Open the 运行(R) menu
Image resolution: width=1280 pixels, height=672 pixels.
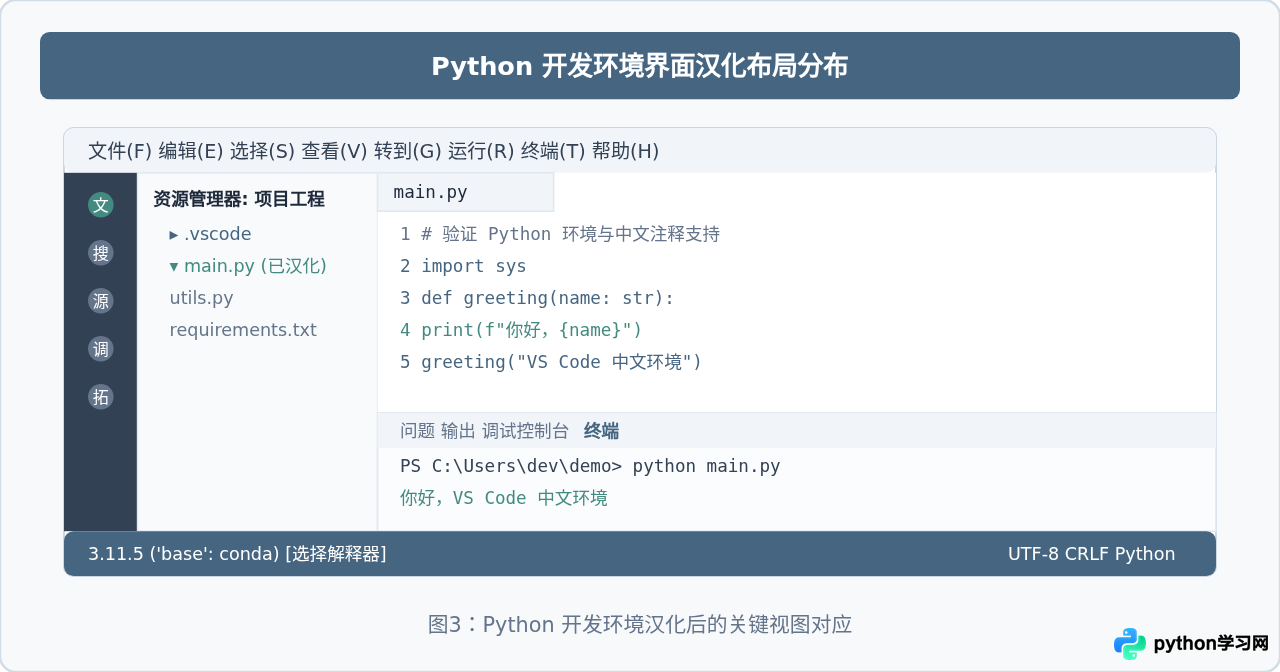click(481, 151)
